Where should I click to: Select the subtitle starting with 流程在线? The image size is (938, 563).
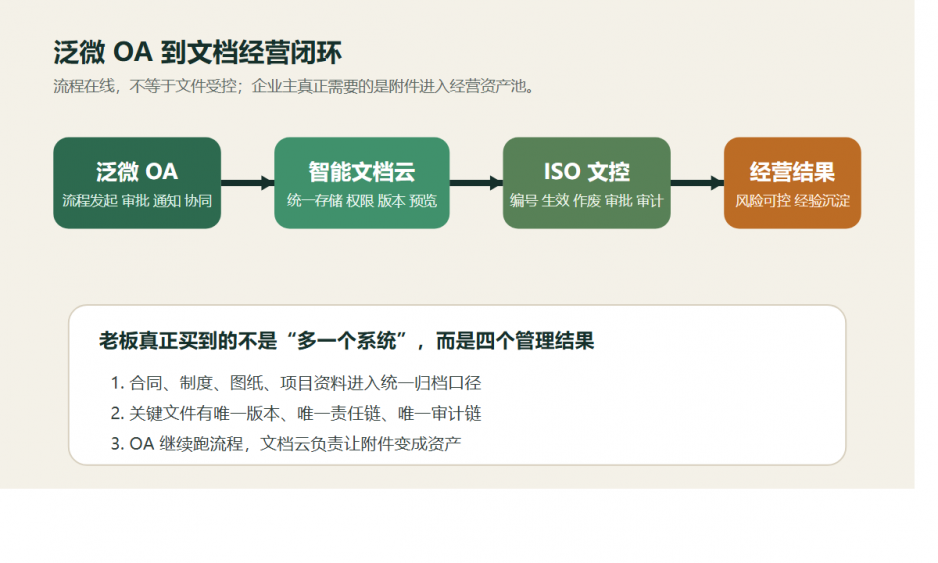(294, 87)
